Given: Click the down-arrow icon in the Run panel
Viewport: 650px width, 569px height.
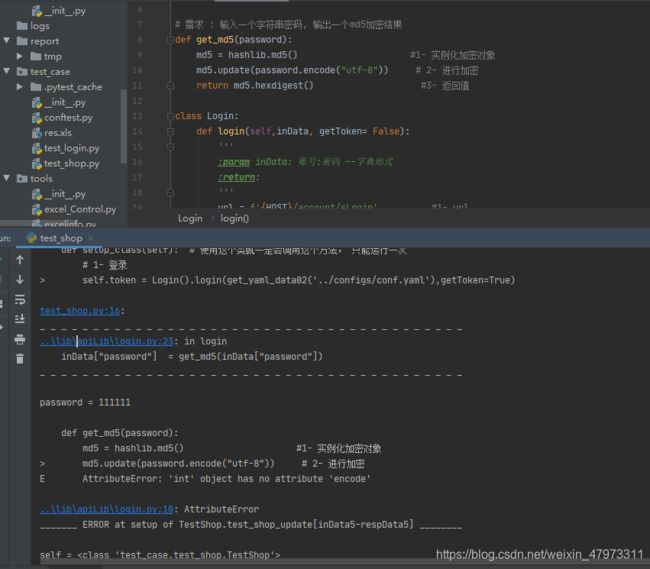Looking at the screenshot, I should click(x=19, y=280).
